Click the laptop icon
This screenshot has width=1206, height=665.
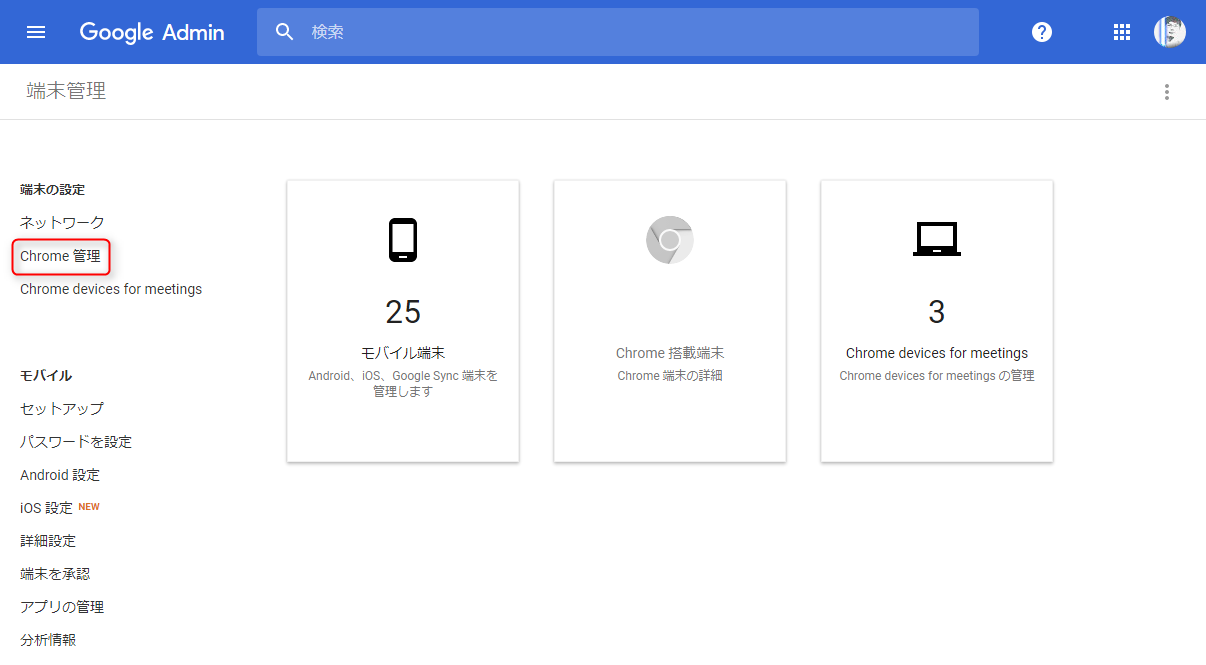pyautogui.click(x=937, y=240)
